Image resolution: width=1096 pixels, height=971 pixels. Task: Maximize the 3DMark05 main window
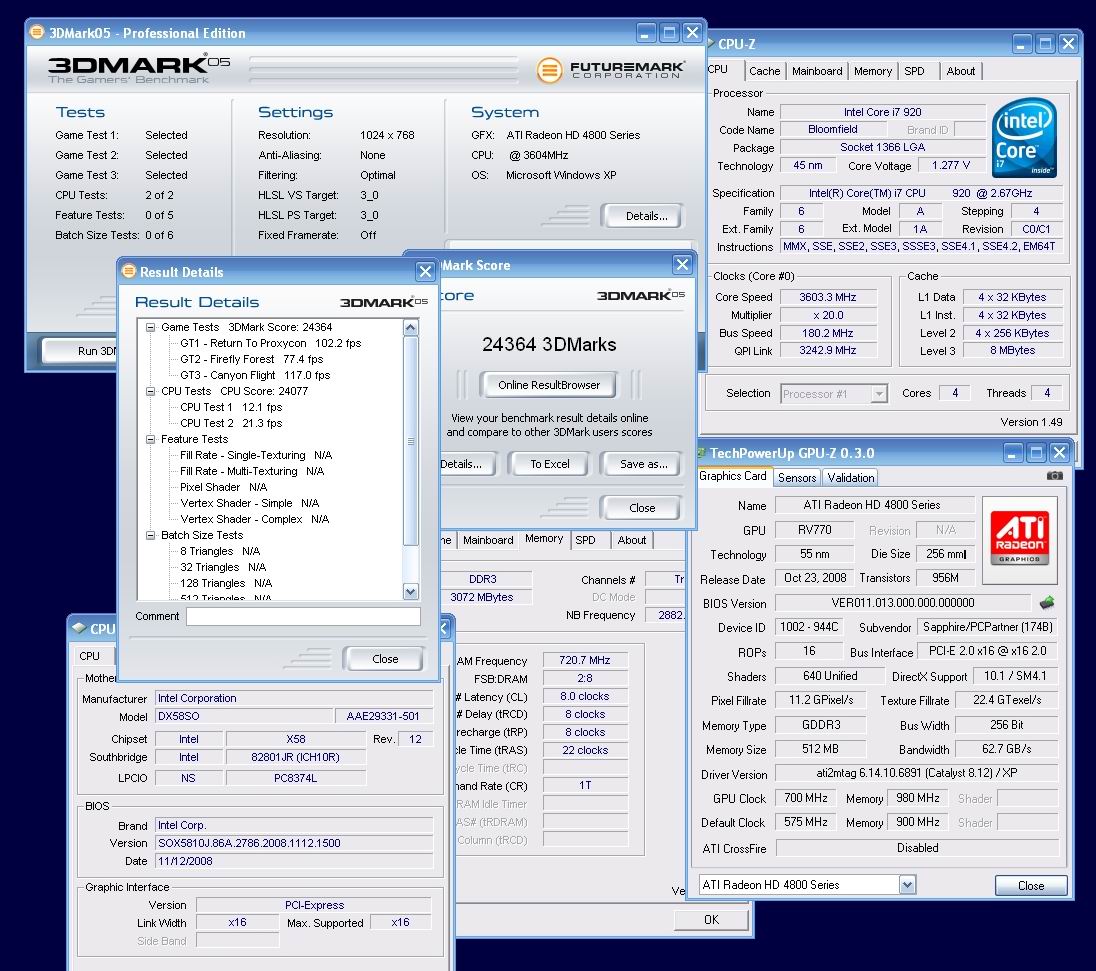click(669, 32)
